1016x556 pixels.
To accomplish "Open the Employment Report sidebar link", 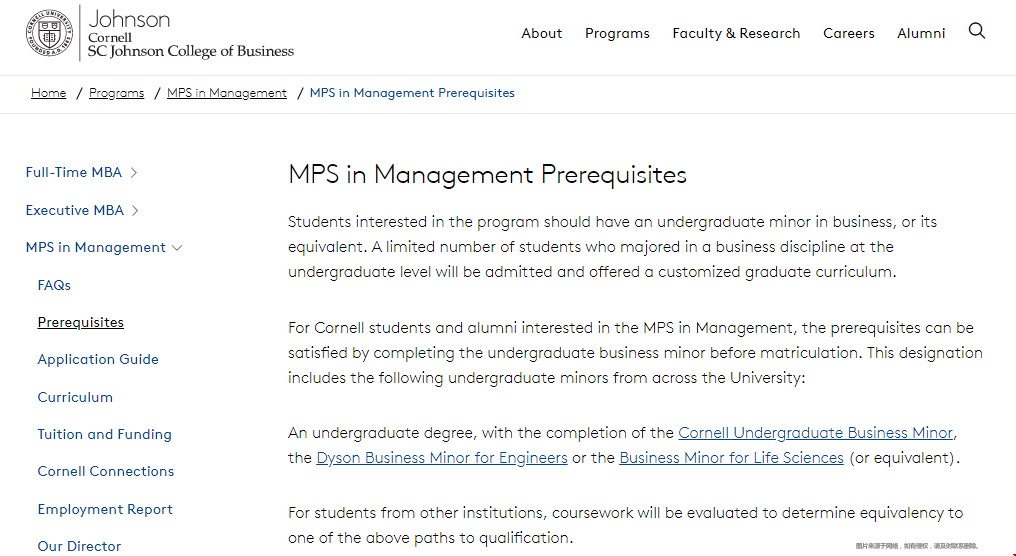I will coord(105,509).
